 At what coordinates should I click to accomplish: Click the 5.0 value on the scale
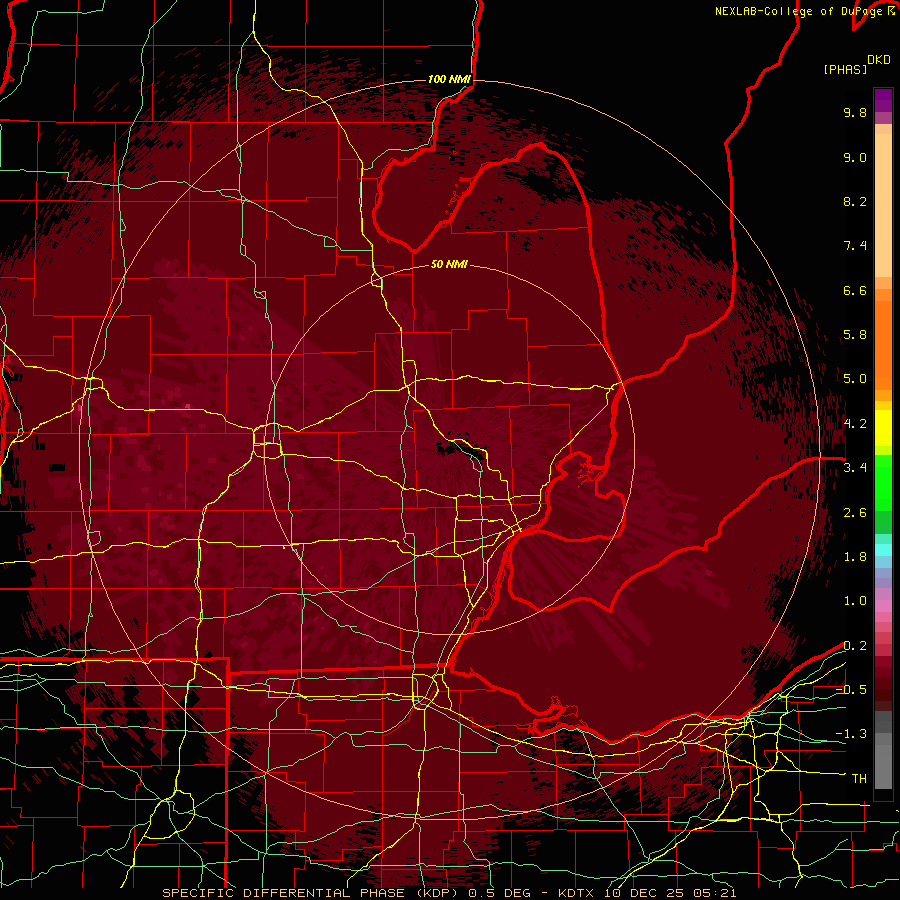[x=855, y=379]
